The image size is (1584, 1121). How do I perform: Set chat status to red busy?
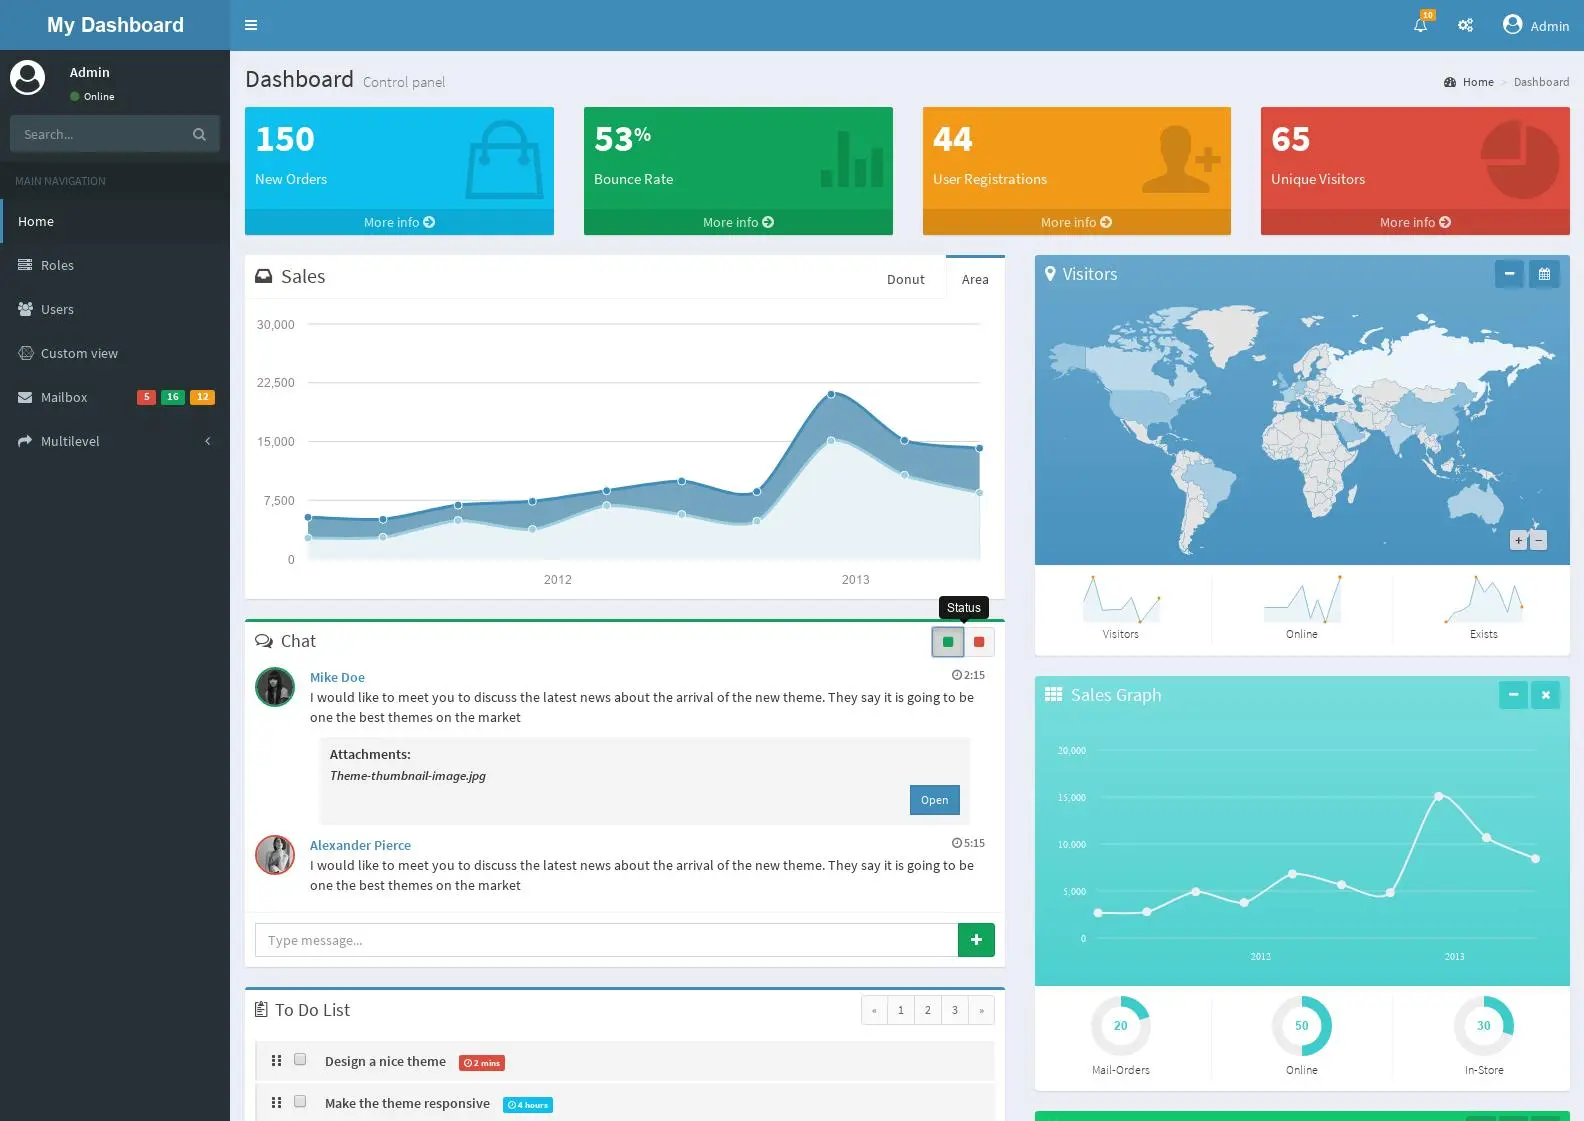pos(979,642)
